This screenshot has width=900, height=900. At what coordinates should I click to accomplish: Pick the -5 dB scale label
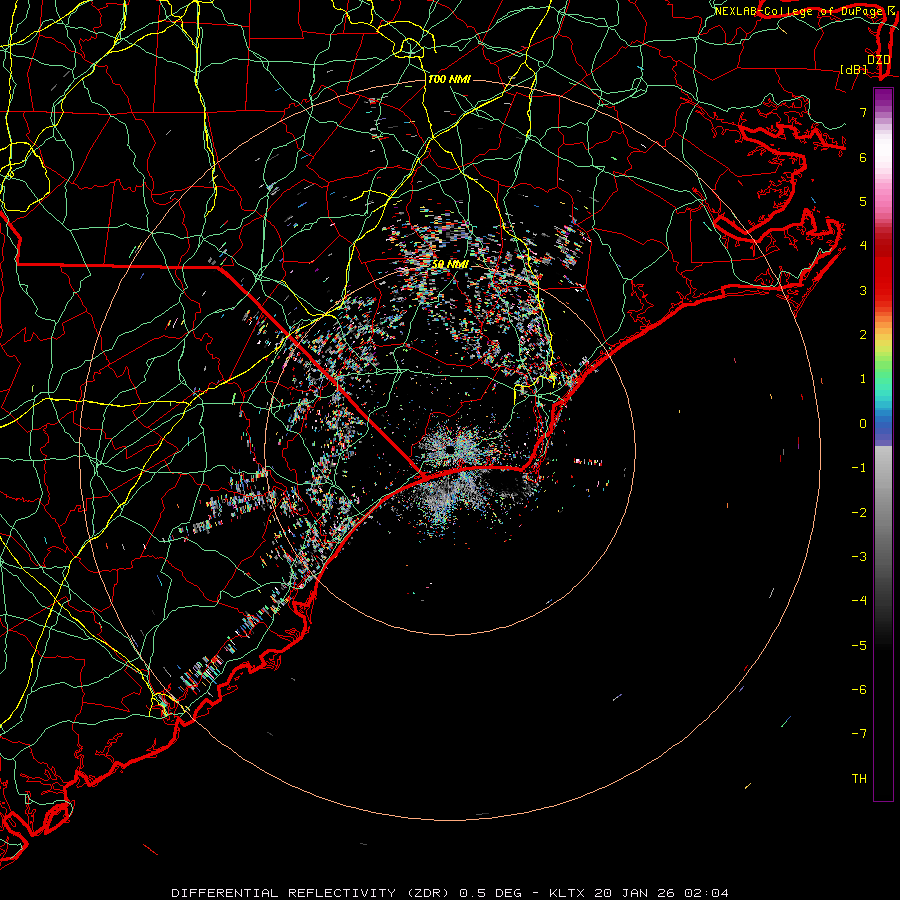[859, 646]
